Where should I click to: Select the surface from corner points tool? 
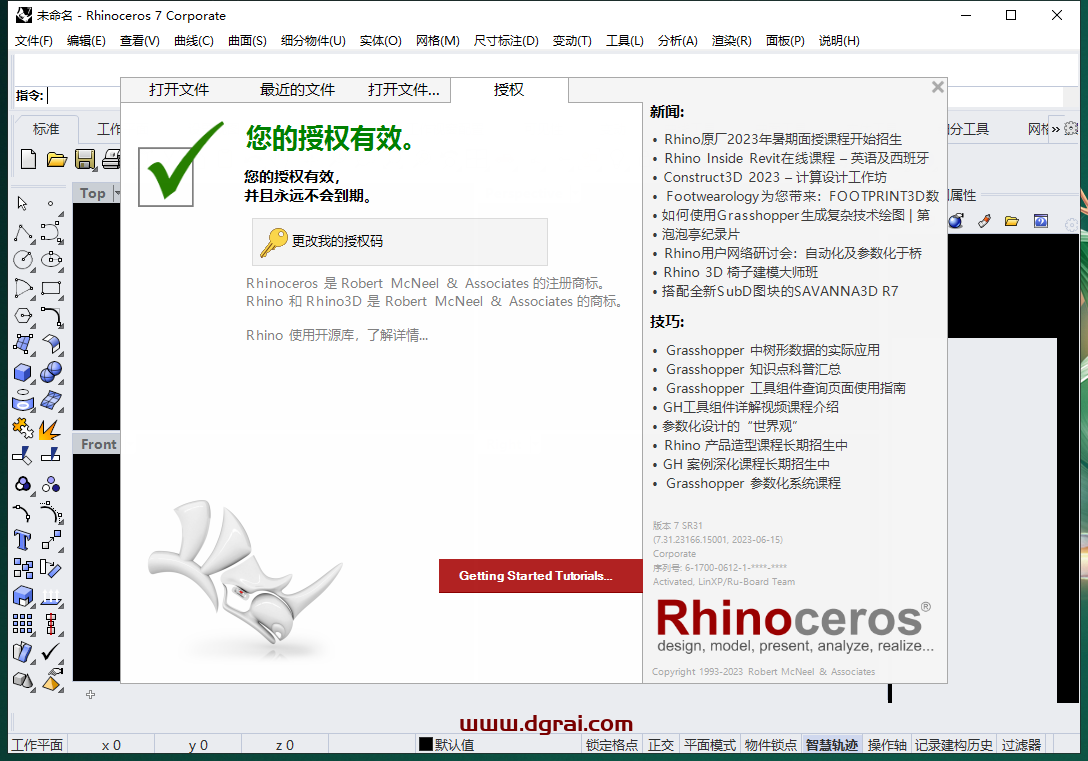pos(23,344)
